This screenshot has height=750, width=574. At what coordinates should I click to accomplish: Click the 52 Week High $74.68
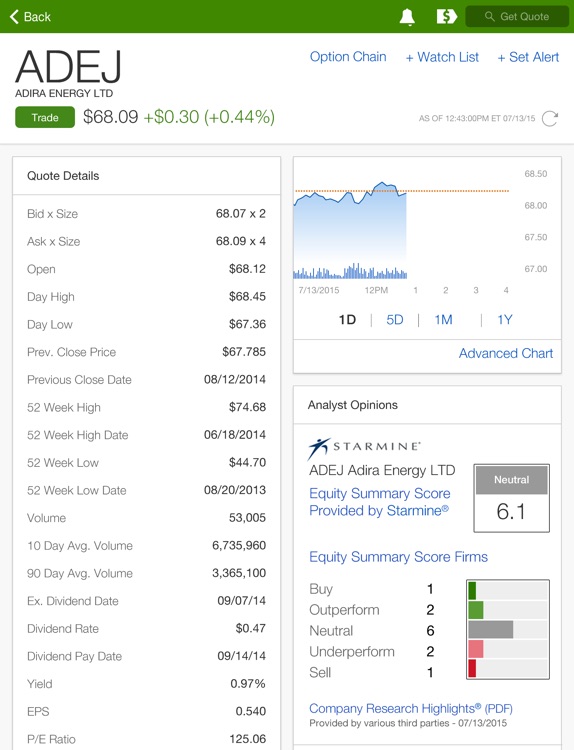click(x=247, y=408)
